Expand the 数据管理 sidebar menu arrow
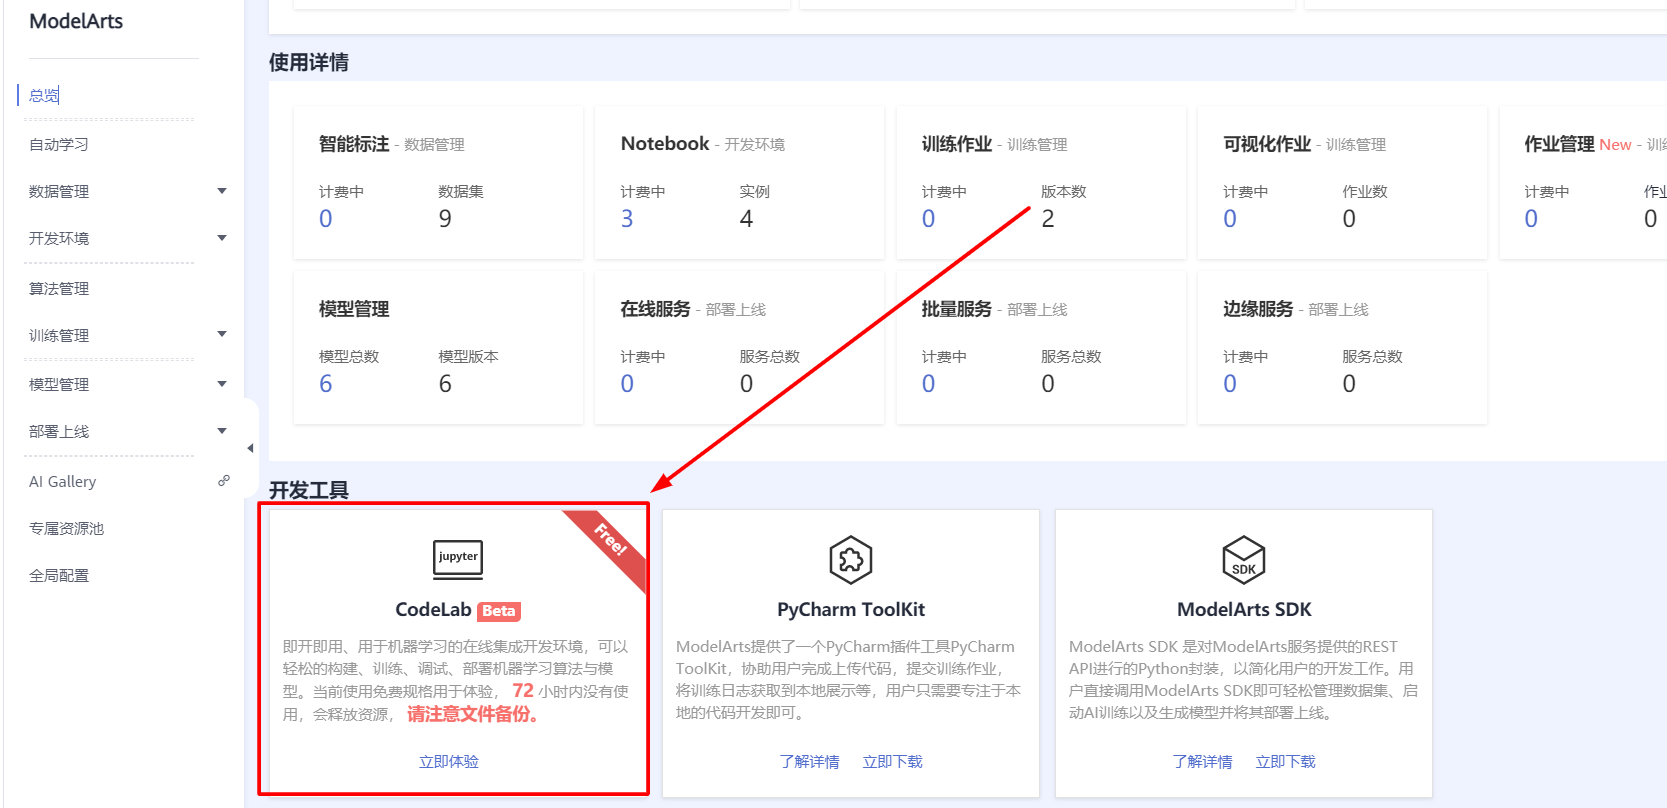Viewport: 1667px width, 808px height. pos(222,191)
